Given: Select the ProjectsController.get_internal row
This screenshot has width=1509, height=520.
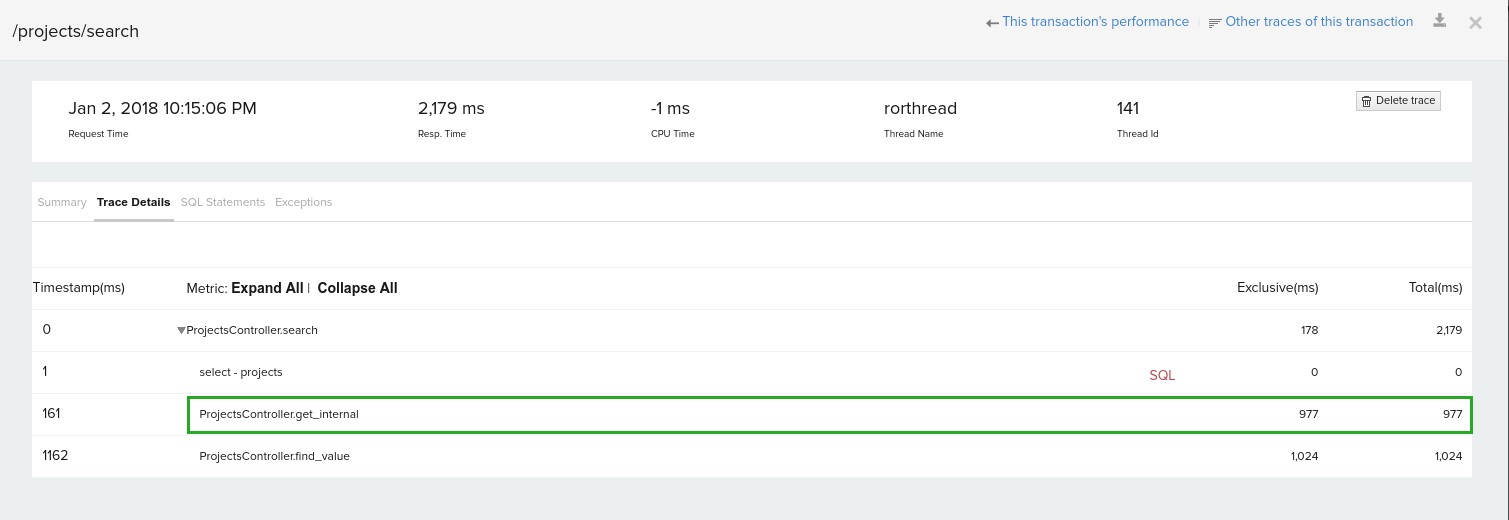Looking at the screenshot, I should click(x=279, y=414).
